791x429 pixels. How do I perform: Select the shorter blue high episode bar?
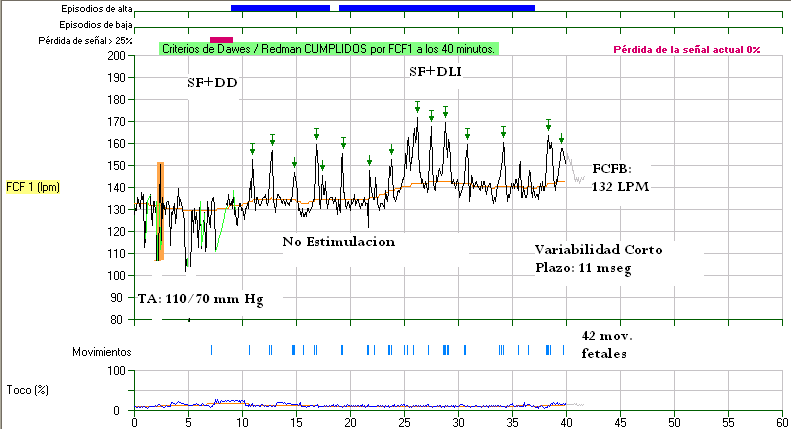tap(280, 8)
